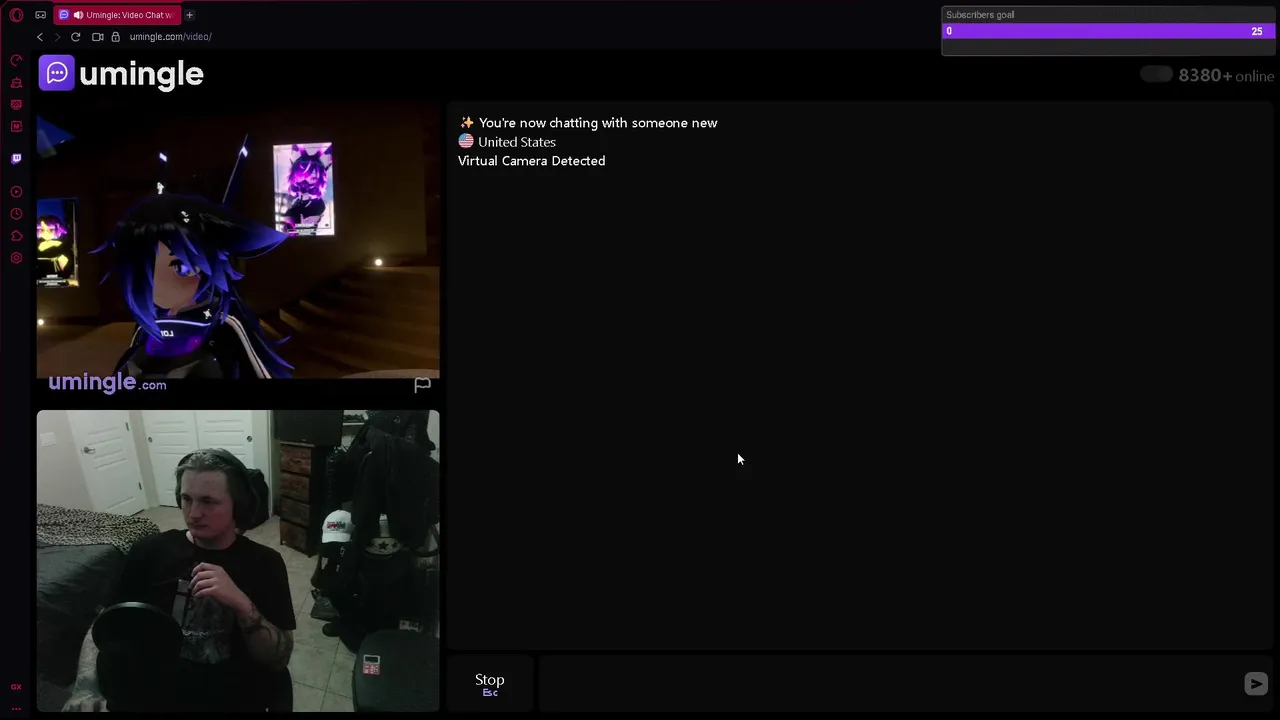
Task: Open sidebar three-dots more options
Action: click(16, 708)
